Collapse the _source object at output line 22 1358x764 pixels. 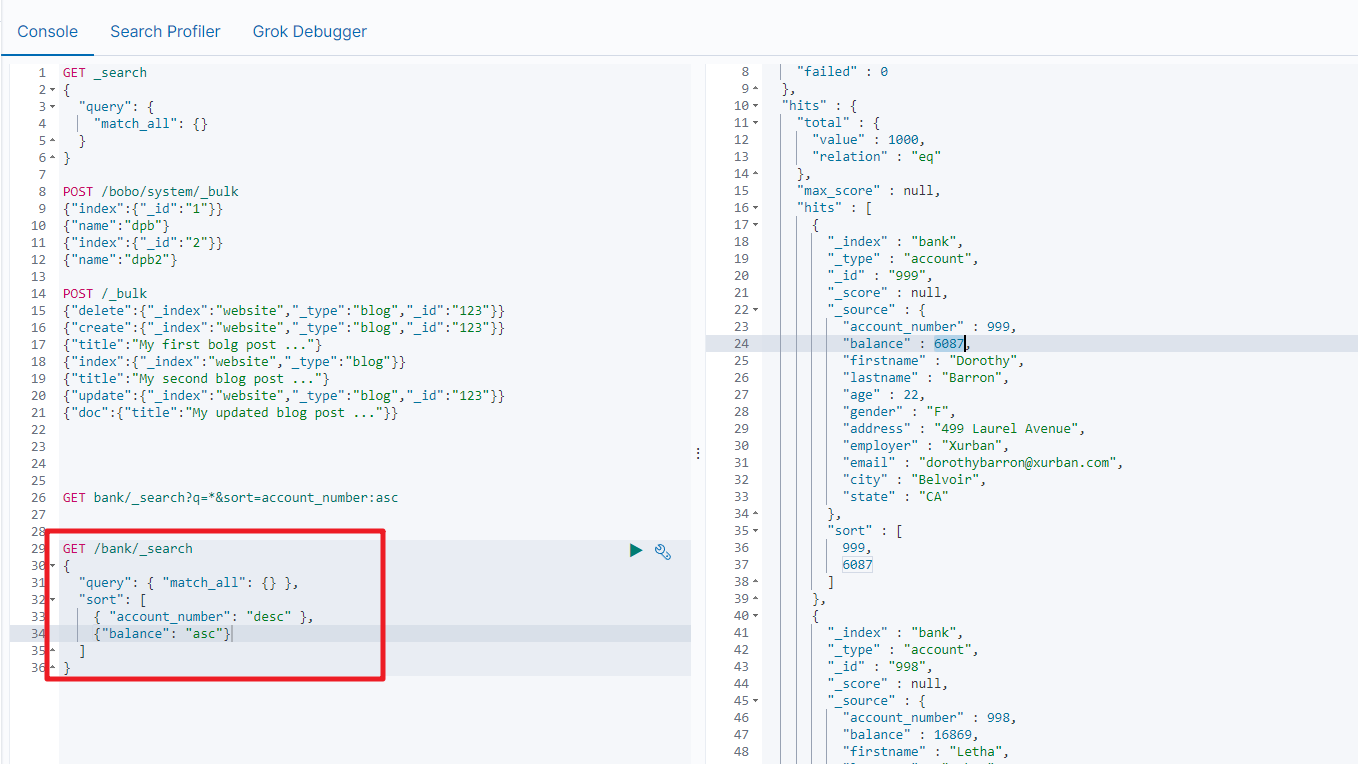pyautogui.click(x=755, y=310)
